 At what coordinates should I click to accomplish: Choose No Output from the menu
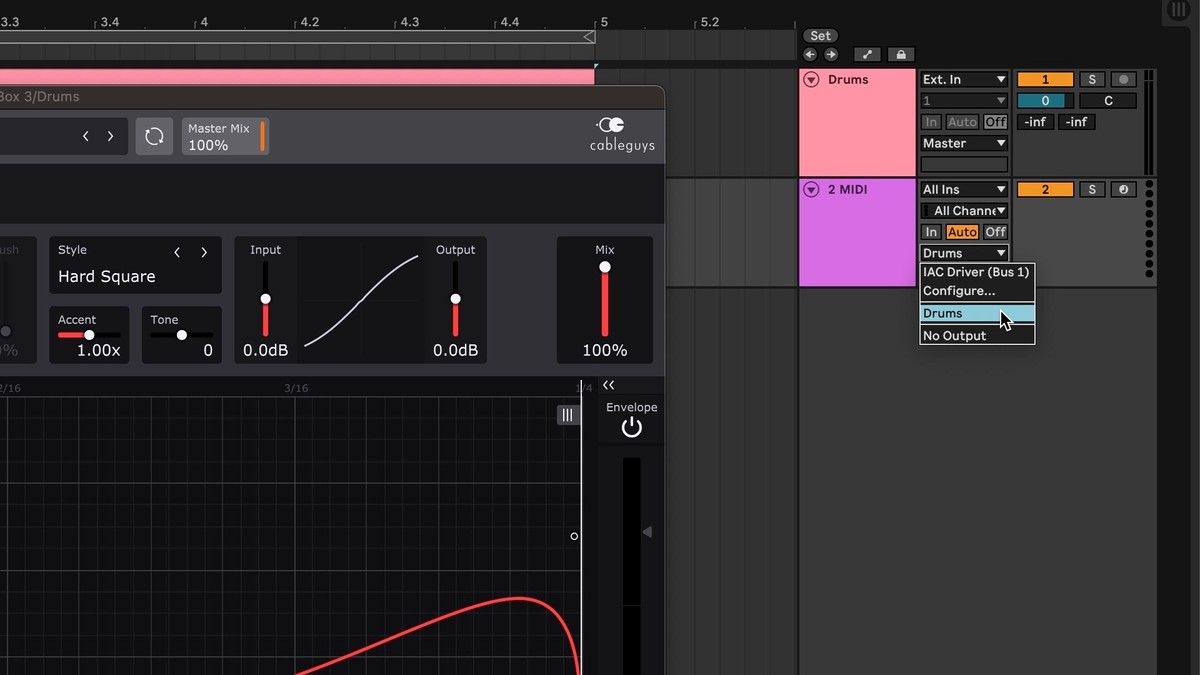click(x=954, y=336)
